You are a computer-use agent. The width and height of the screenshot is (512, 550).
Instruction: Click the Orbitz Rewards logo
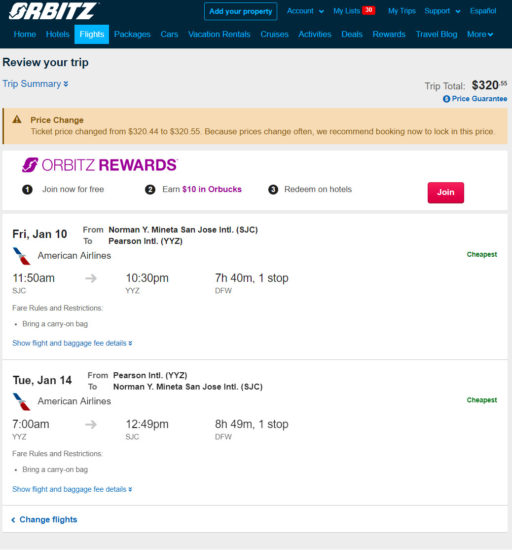tap(100, 165)
